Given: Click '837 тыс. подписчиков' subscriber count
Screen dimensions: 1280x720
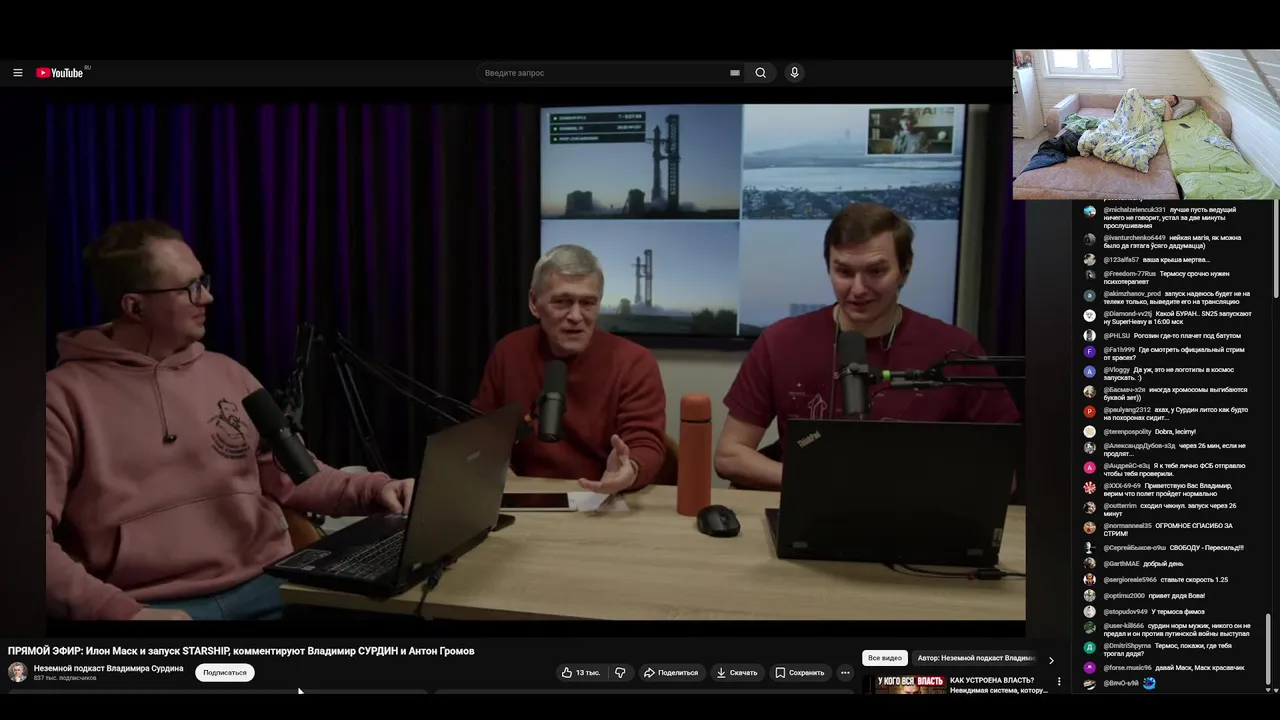Looking at the screenshot, I should tap(65, 679).
